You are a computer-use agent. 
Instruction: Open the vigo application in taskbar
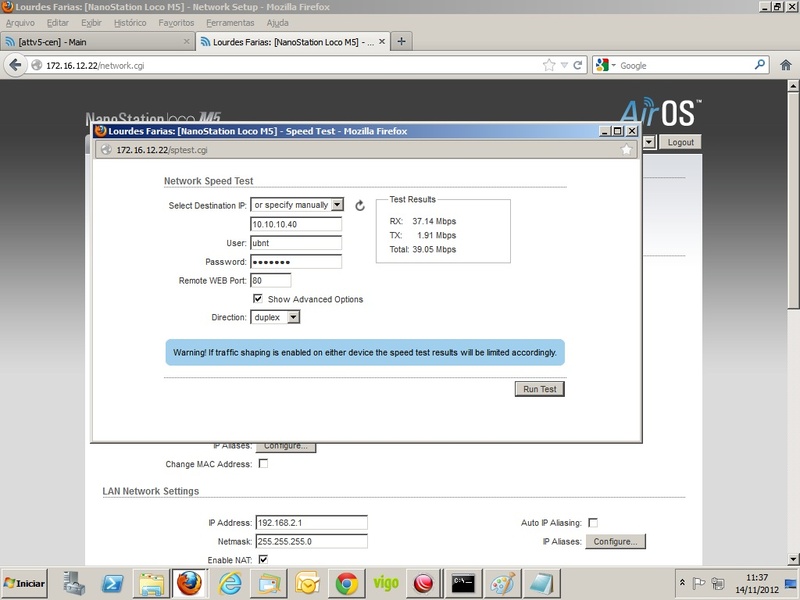click(x=385, y=583)
